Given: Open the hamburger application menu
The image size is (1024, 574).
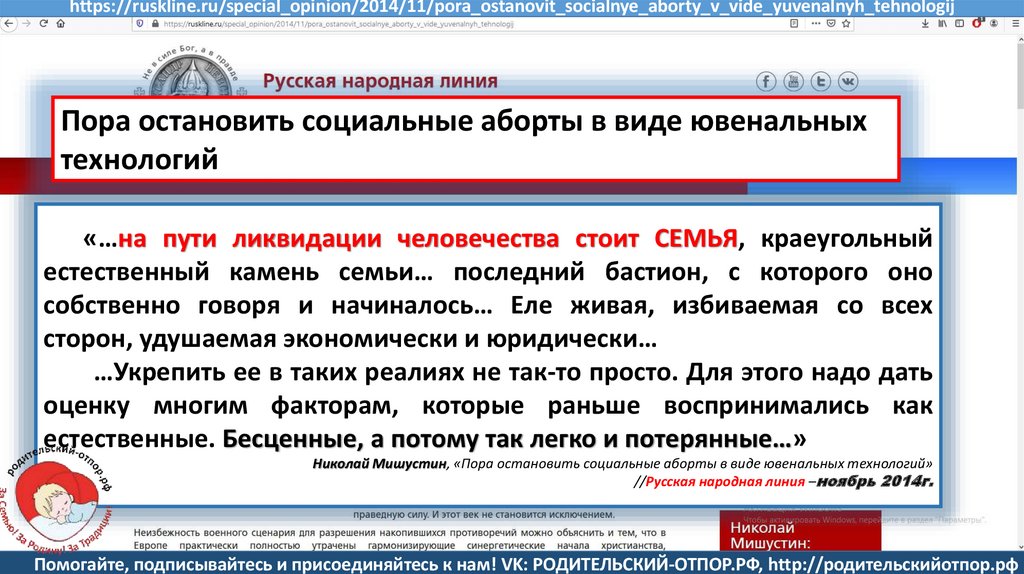Looking at the screenshot, I should pos(1016,24).
